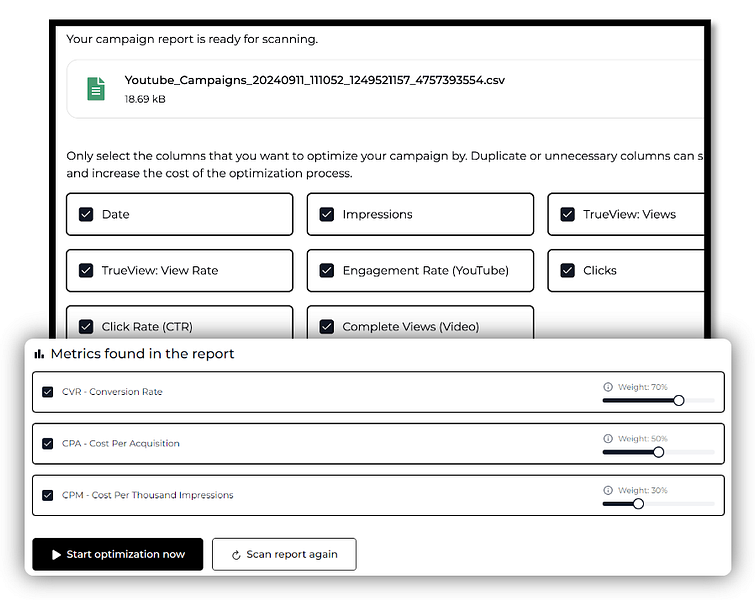Uncheck the Impressions column checkbox
This screenshot has width=755, height=600.
pyautogui.click(x=327, y=214)
